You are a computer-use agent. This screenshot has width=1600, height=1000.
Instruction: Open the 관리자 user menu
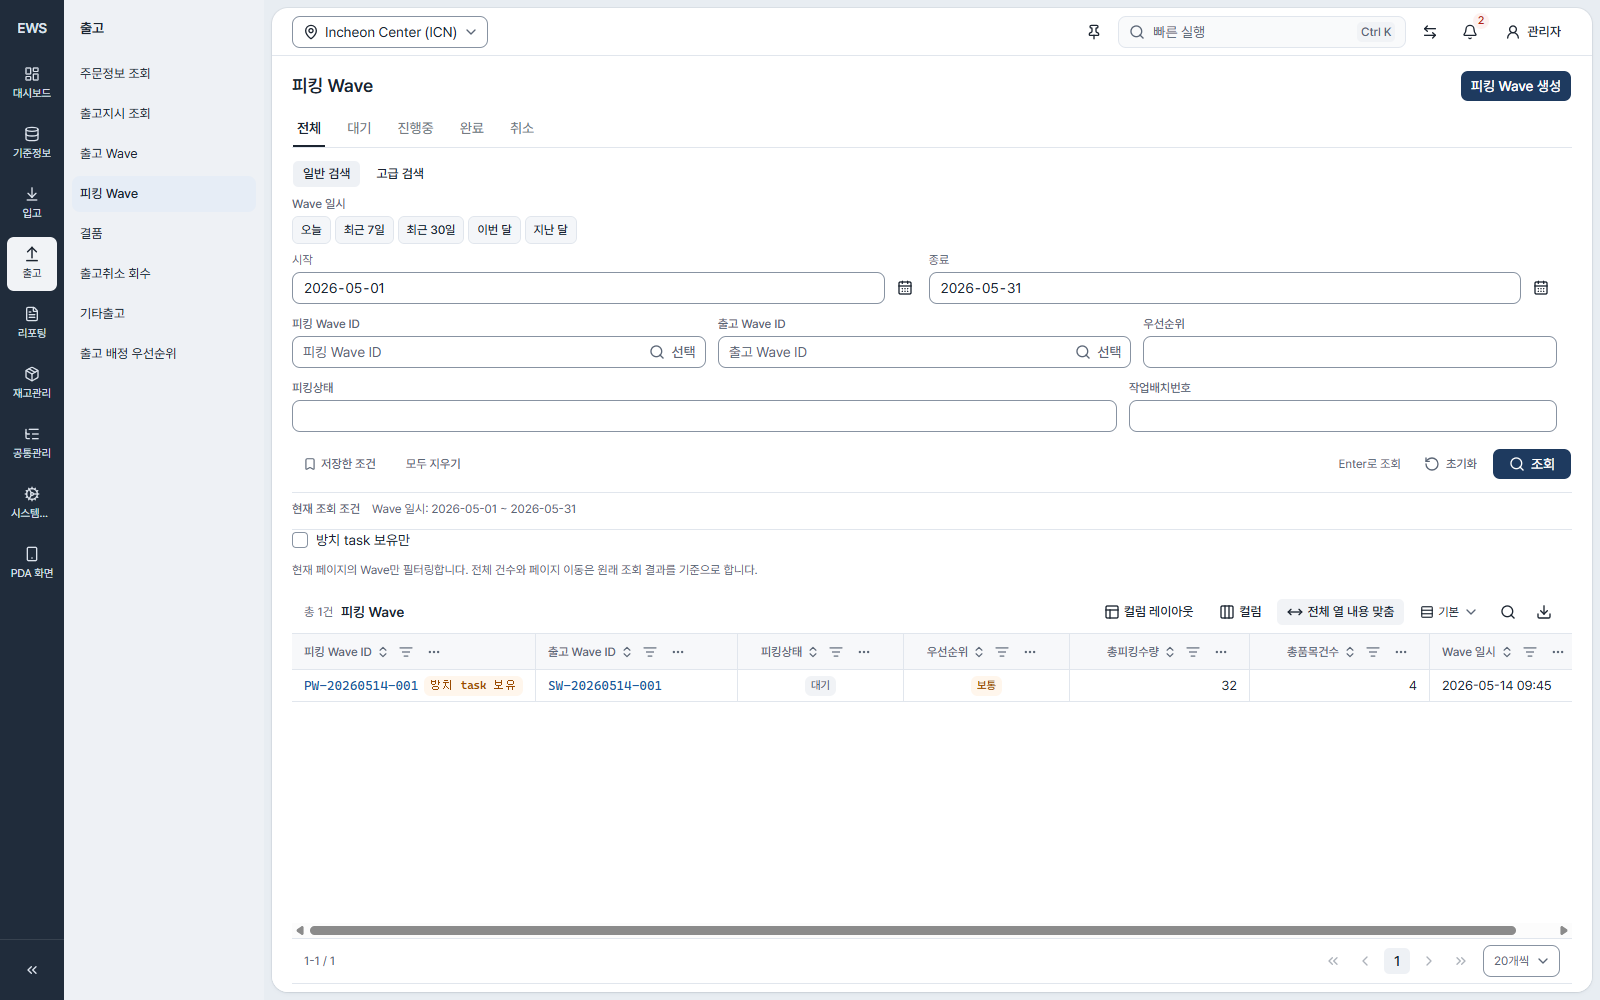click(x=1533, y=32)
